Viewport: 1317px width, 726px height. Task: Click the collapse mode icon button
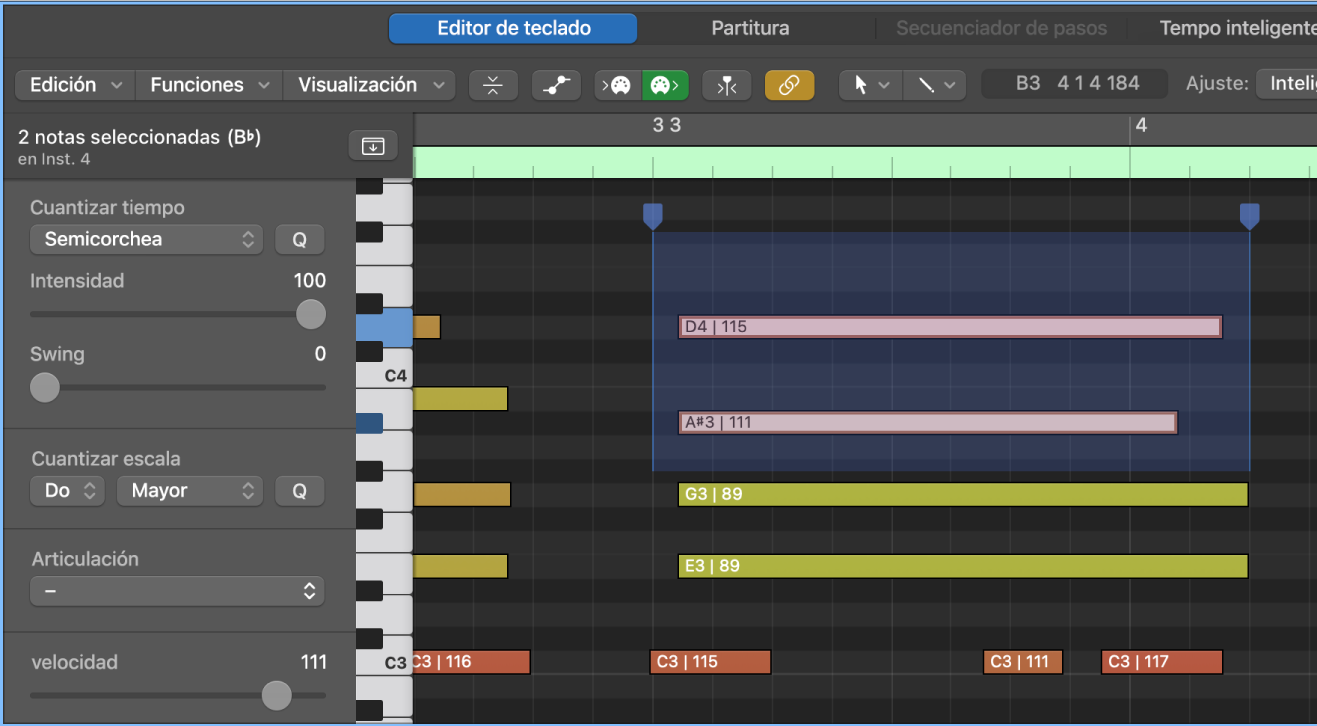click(492, 85)
